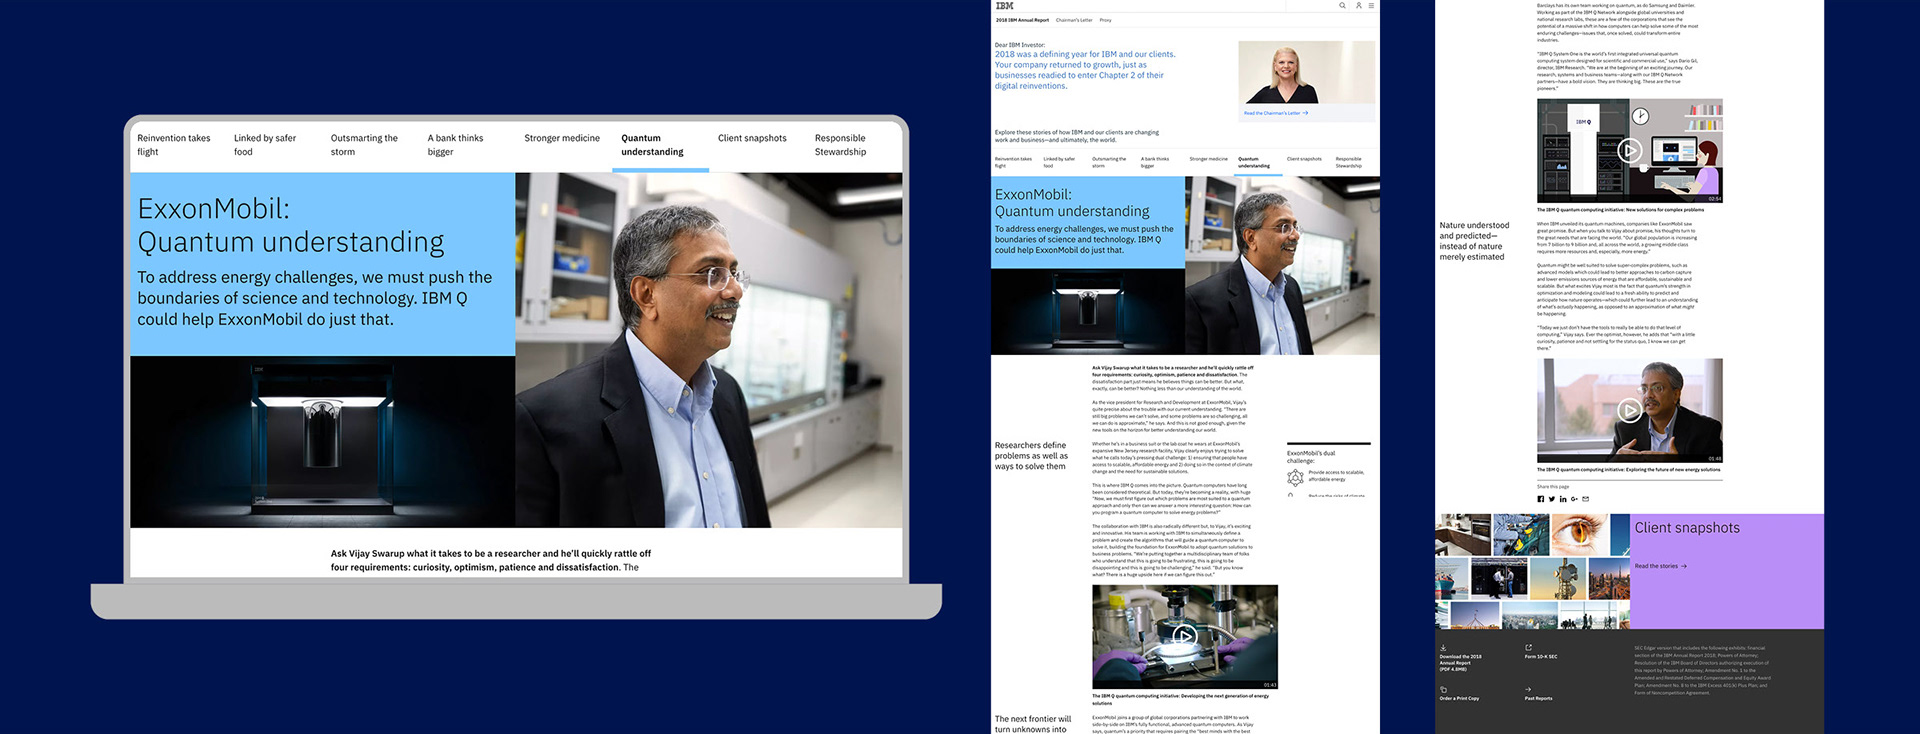Select Responsible Stewardship tab on small full page

pos(1349,162)
